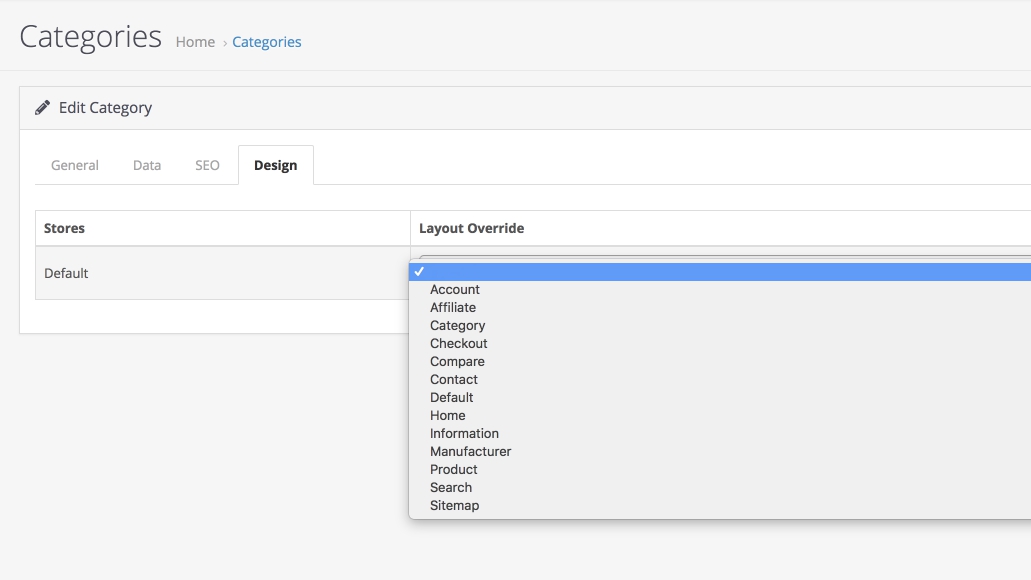Choose Sitemap at the list bottom

455,506
